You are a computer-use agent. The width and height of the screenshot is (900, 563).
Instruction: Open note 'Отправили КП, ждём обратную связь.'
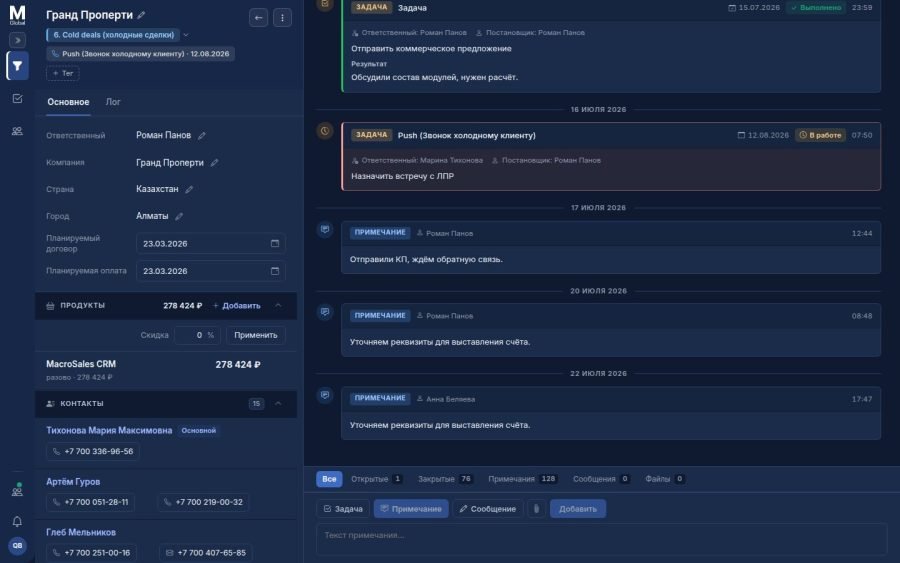pyautogui.click(x=611, y=247)
